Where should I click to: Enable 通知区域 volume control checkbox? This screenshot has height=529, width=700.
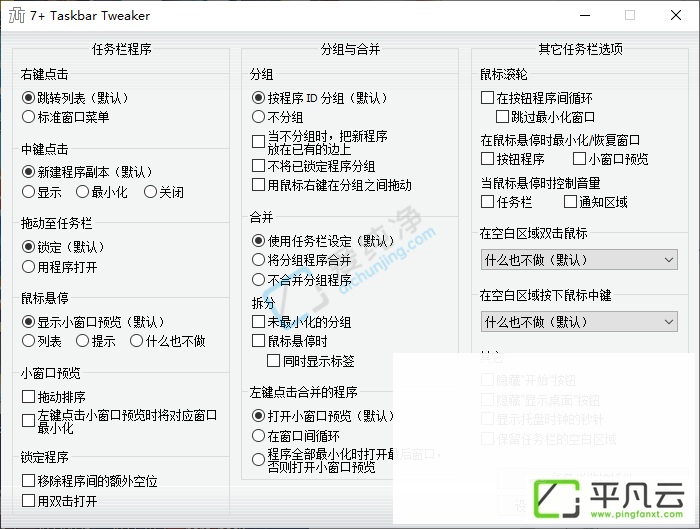[570, 202]
